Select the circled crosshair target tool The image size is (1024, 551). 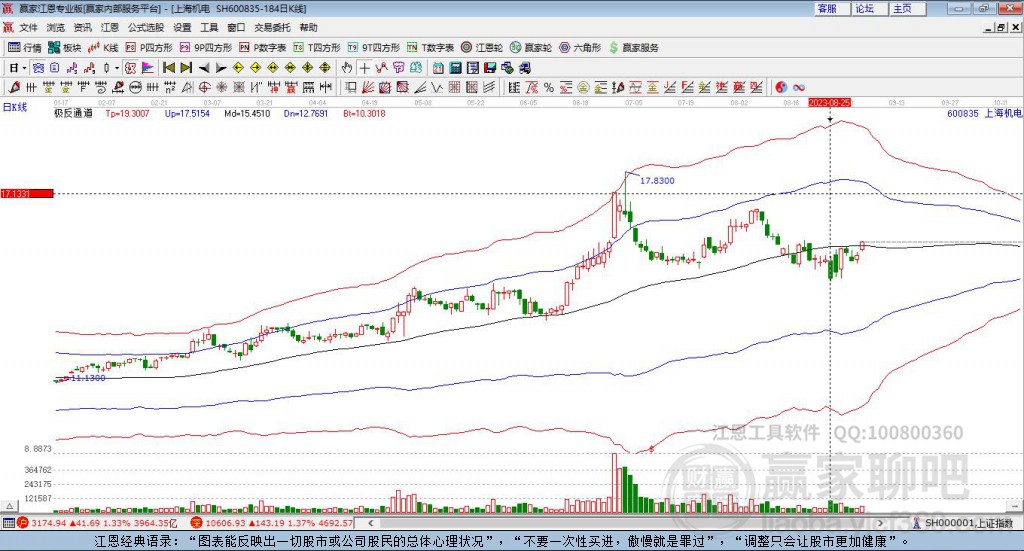[204, 87]
